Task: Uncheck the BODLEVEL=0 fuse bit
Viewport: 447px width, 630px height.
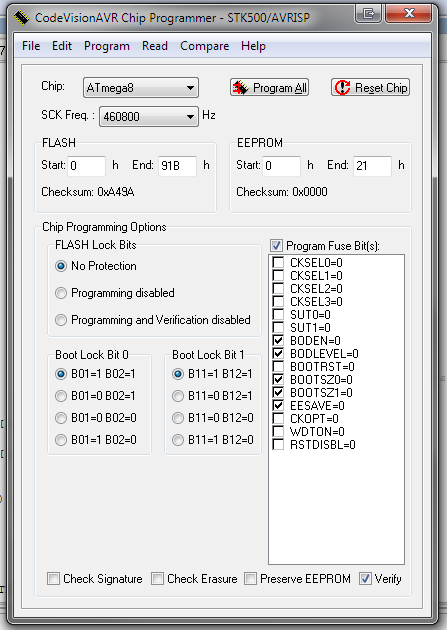Action: pos(278,354)
